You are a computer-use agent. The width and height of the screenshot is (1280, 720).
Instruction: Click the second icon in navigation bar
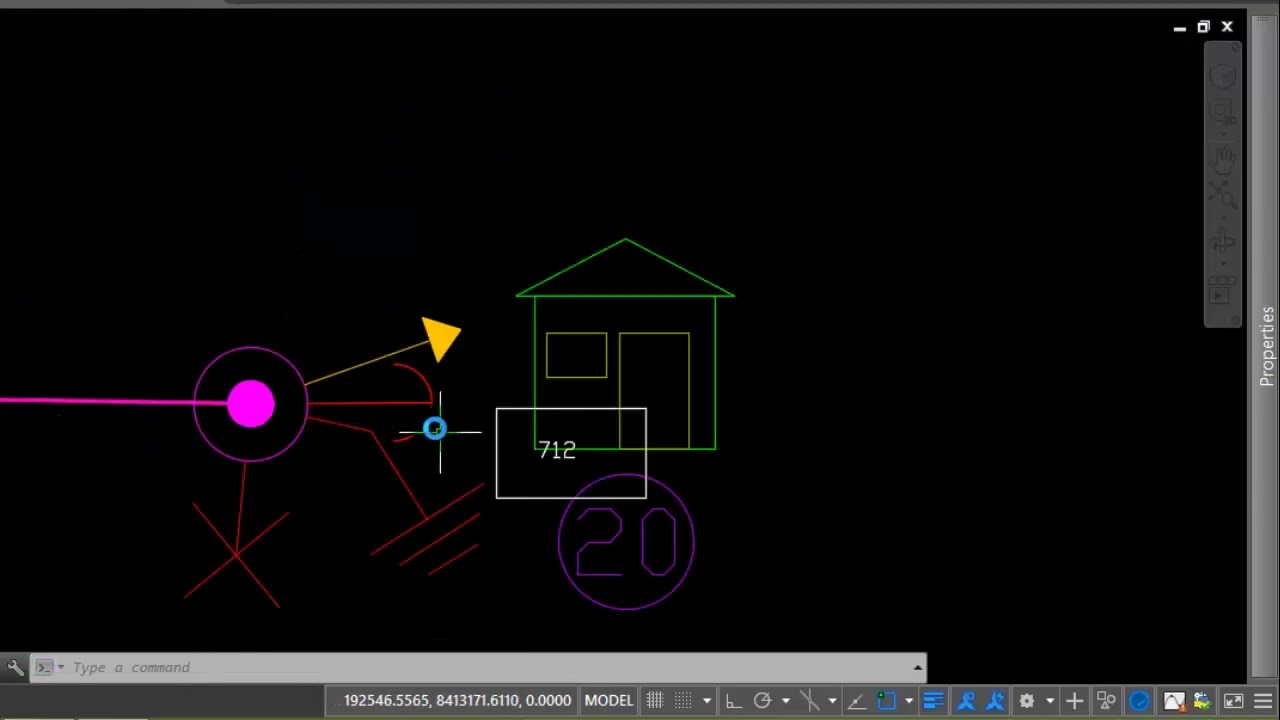click(1222, 112)
